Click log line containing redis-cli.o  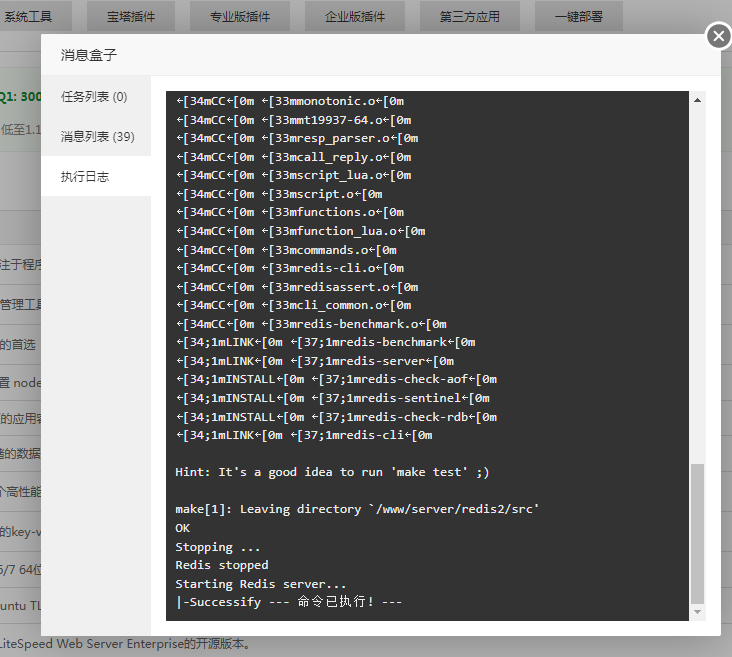point(290,268)
